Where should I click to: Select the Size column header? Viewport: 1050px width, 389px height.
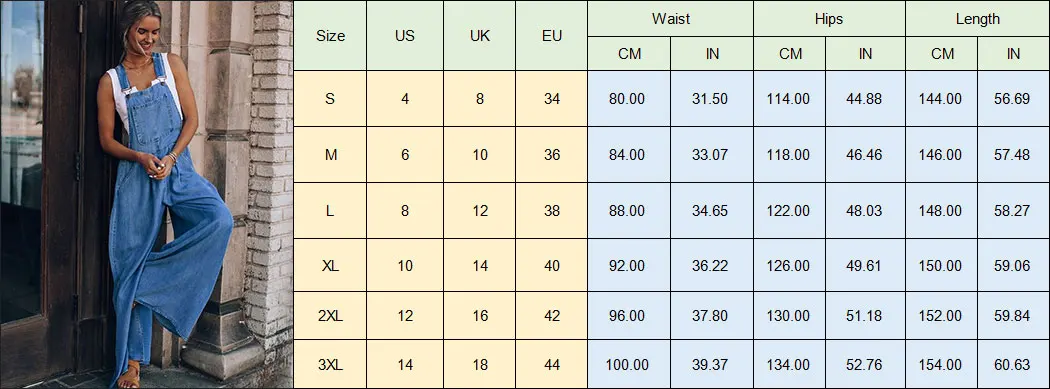[x=330, y=35]
